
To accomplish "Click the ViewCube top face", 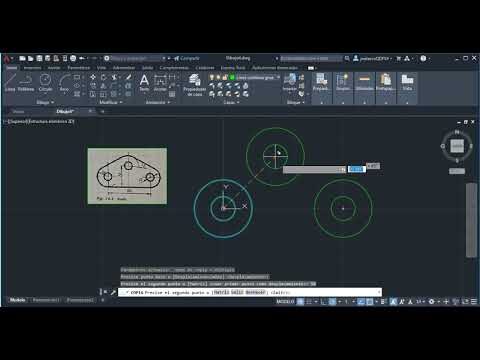I will coord(457,146).
